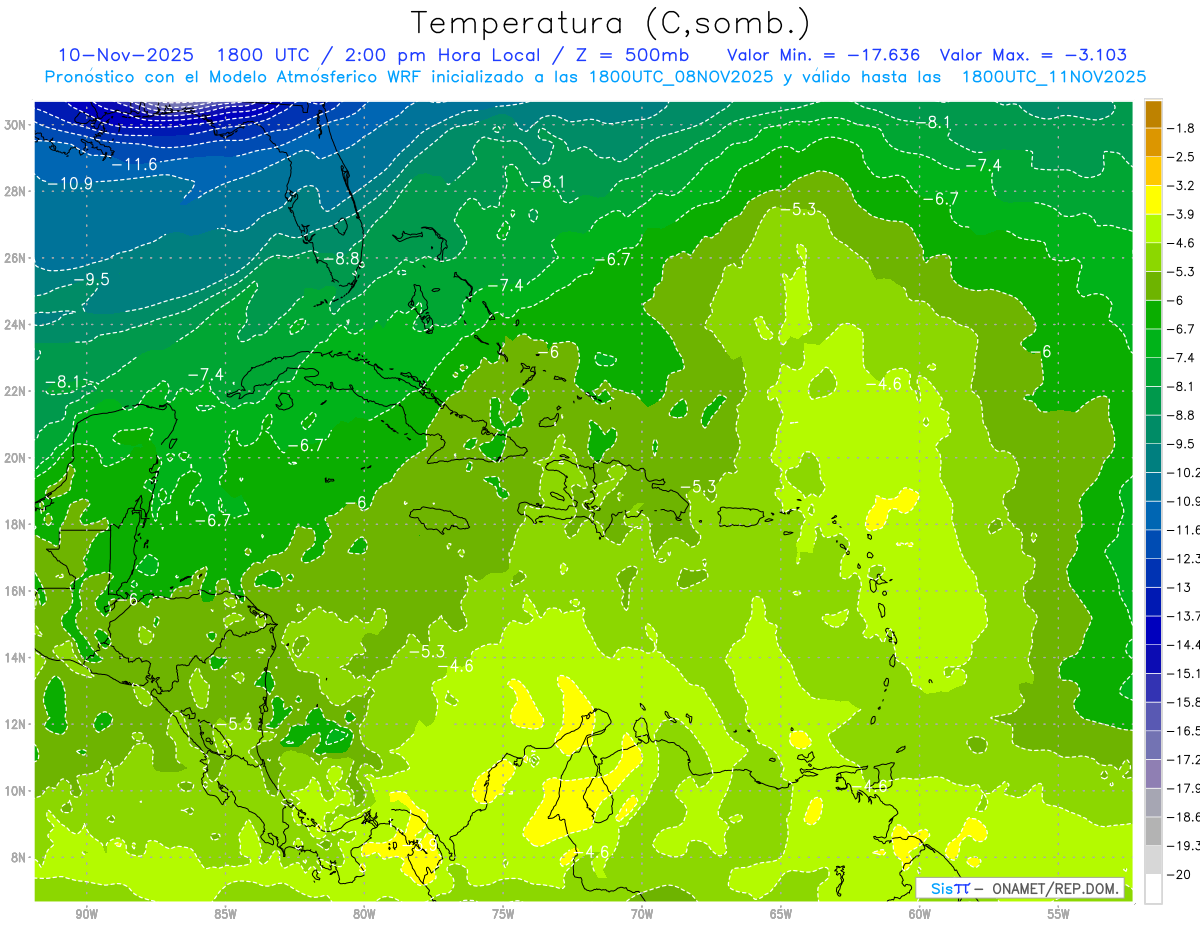The image size is (1200, 927).
Task: Click the -14.4 value on the colorbar
Action: tap(1184, 644)
